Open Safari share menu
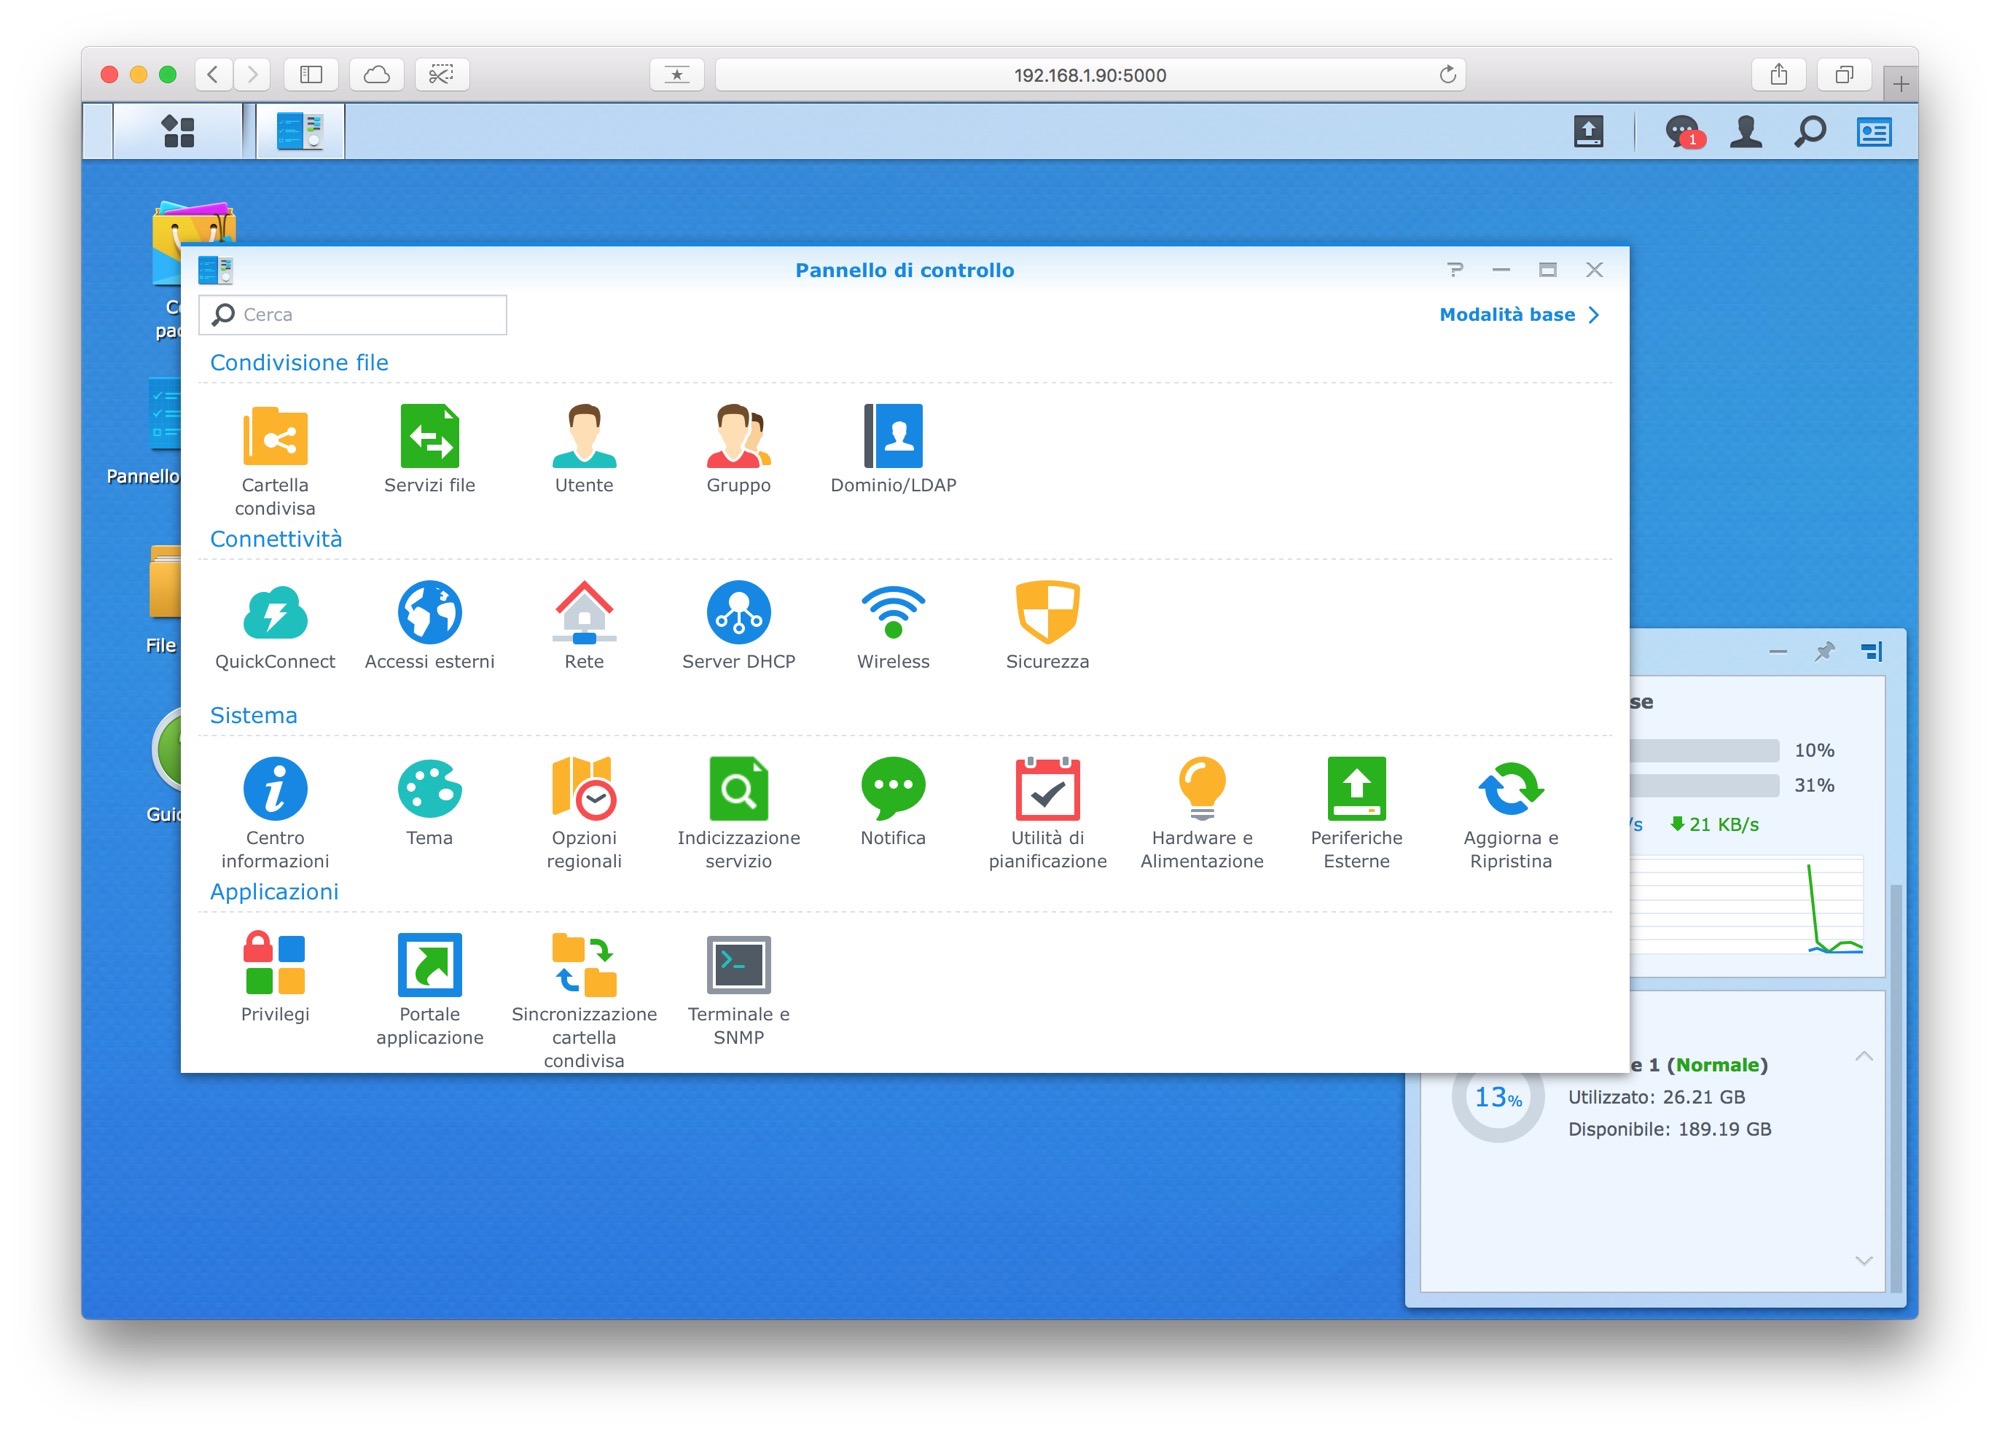The width and height of the screenshot is (2000, 1436). click(1779, 75)
